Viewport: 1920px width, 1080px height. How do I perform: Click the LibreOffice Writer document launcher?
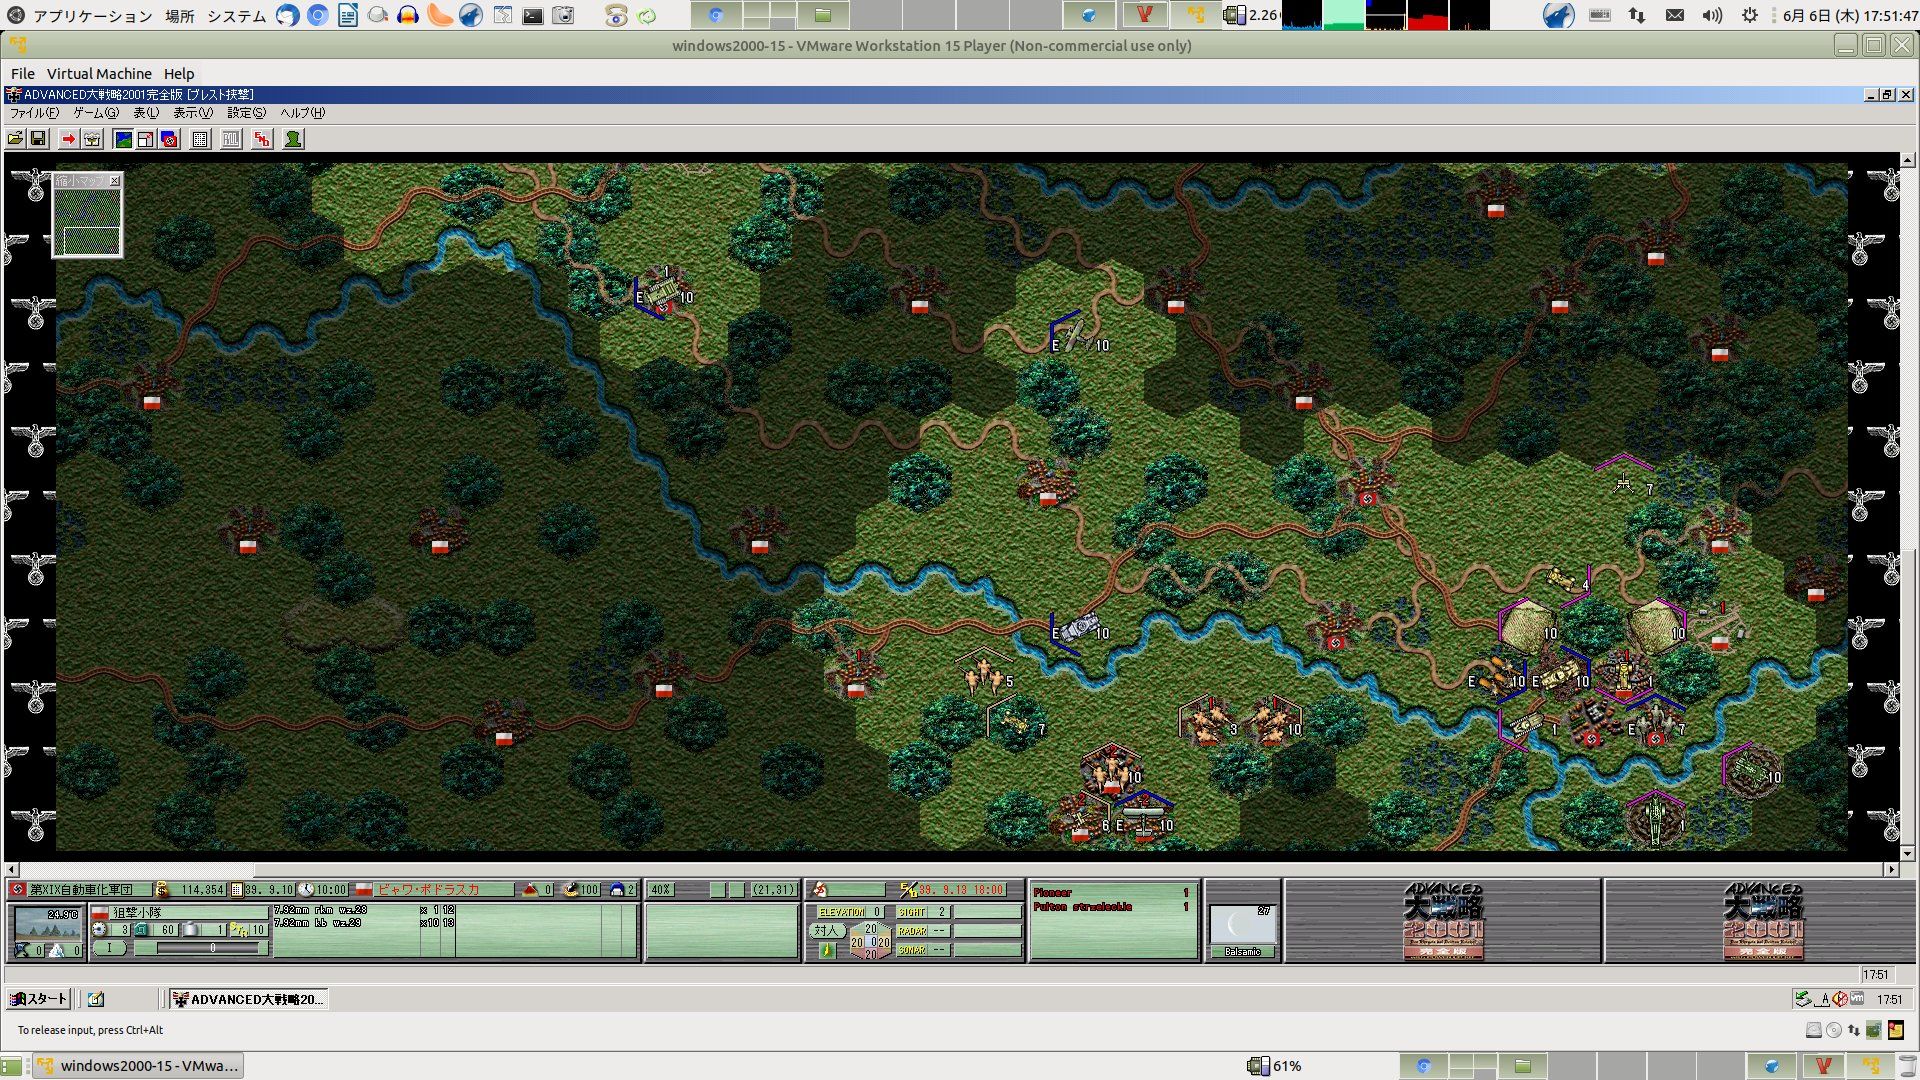348,16
